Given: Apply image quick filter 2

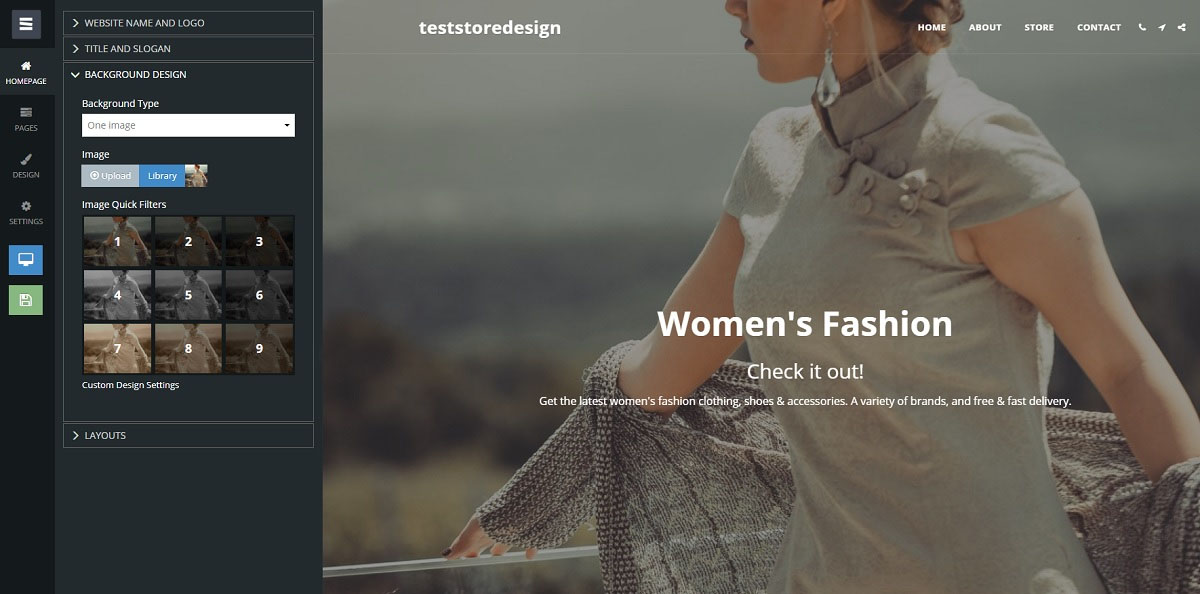Looking at the screenshot, I should [x=188, y=242].
